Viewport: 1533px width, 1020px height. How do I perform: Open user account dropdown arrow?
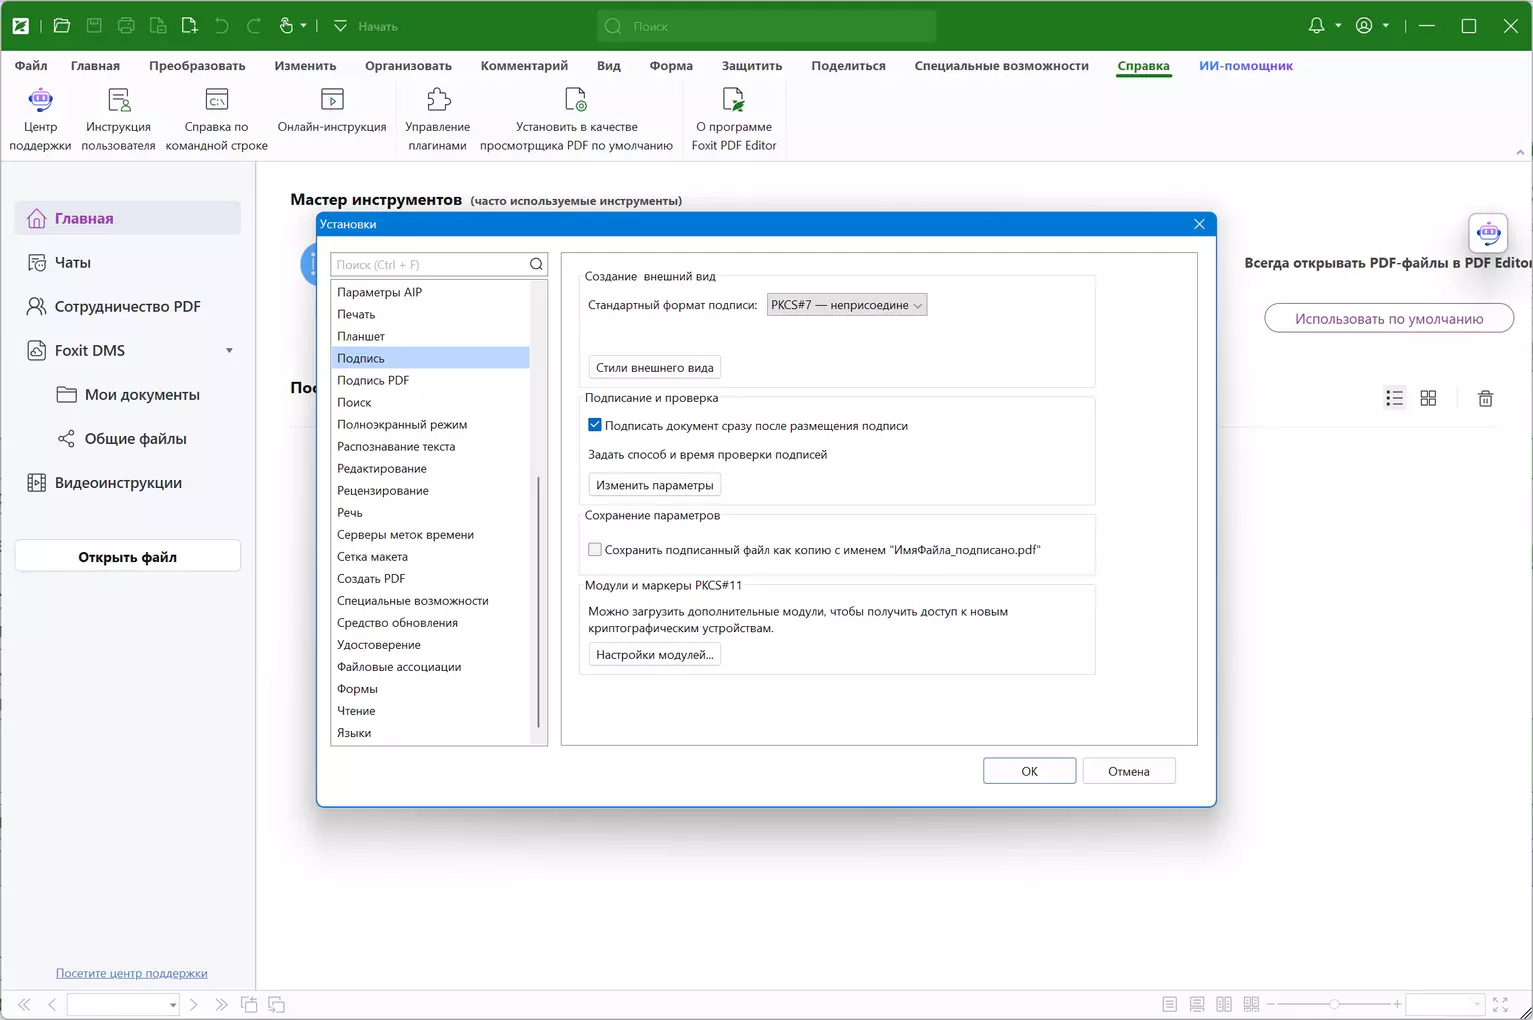(1386, 26)
